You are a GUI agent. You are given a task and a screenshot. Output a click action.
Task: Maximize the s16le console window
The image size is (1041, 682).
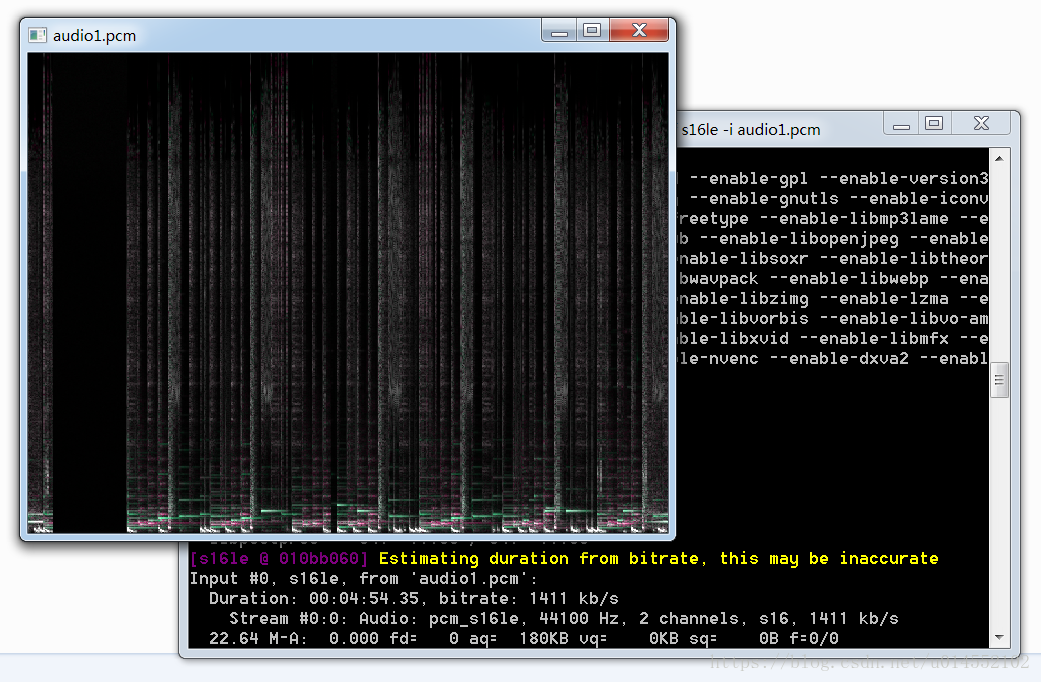(934, 124)
